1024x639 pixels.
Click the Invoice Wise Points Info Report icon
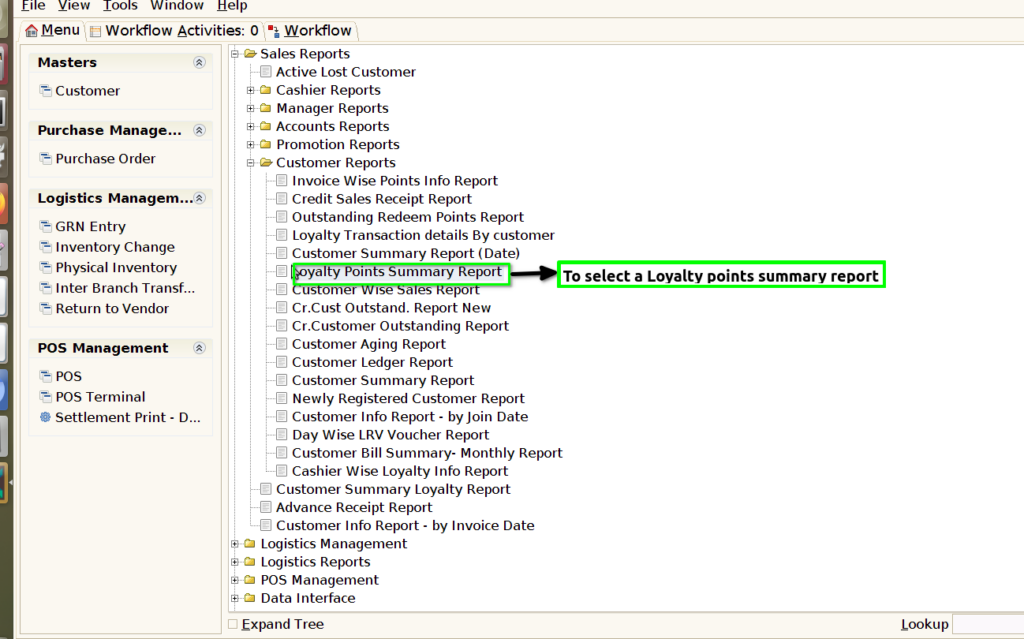pyautogui.click(x=281, y=180)
